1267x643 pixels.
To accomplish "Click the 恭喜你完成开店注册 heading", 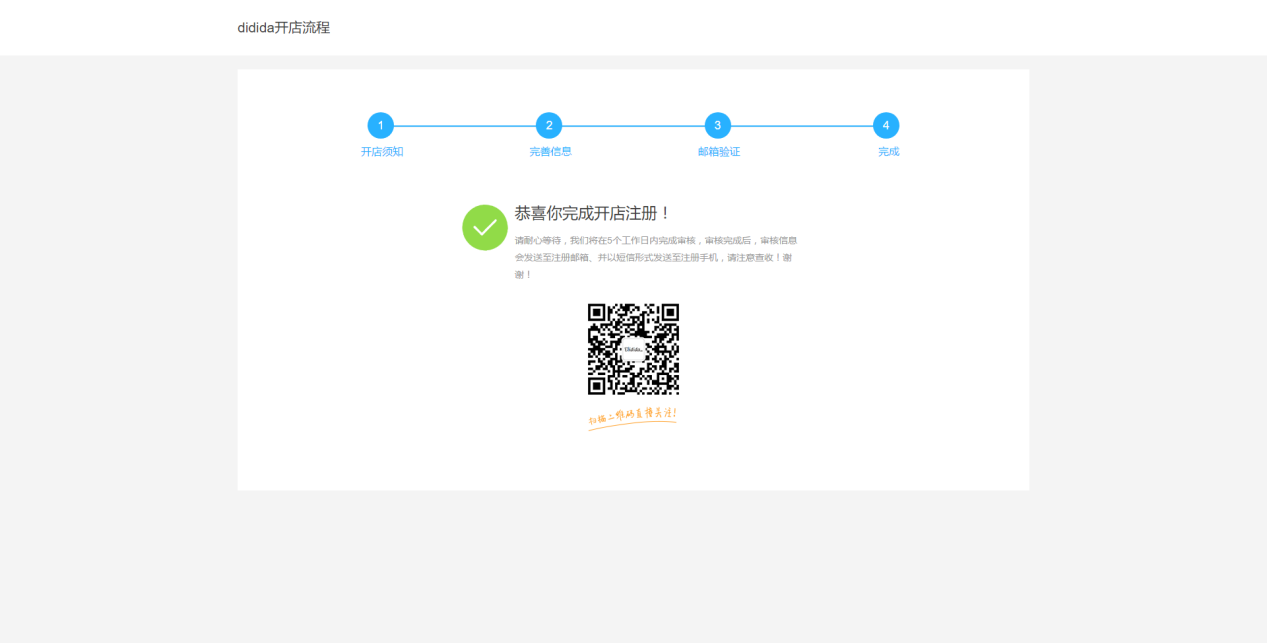I will [x=592, y=213].
